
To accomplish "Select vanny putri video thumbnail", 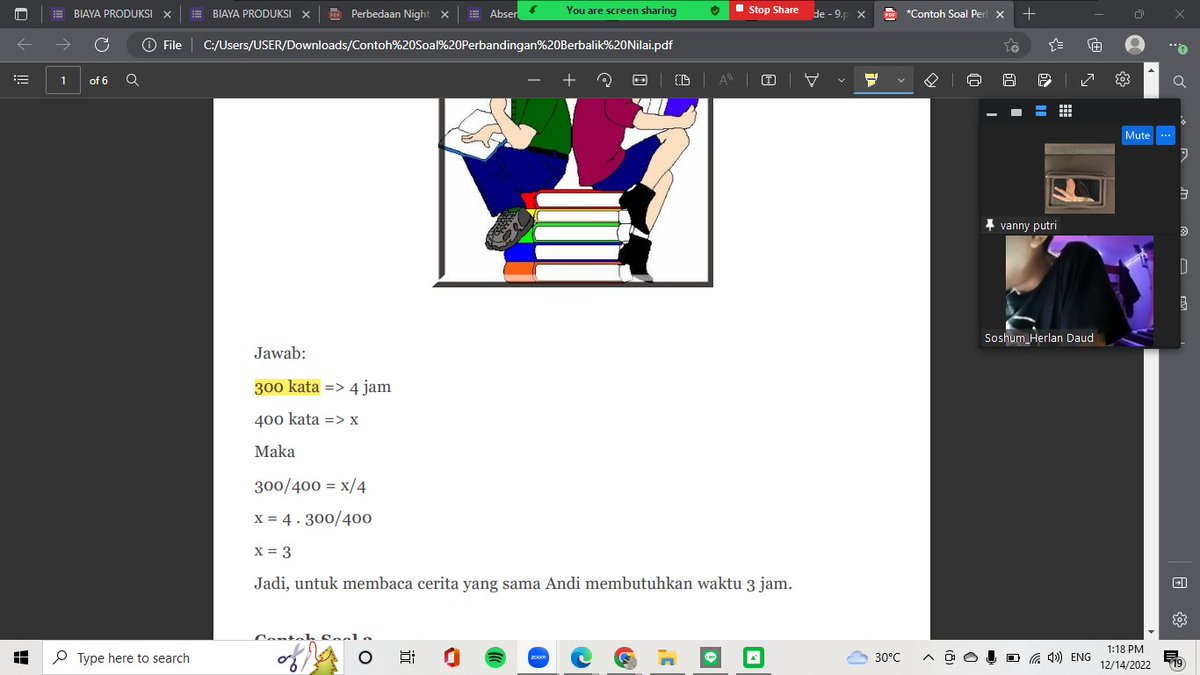I will tap(1079, 178).
